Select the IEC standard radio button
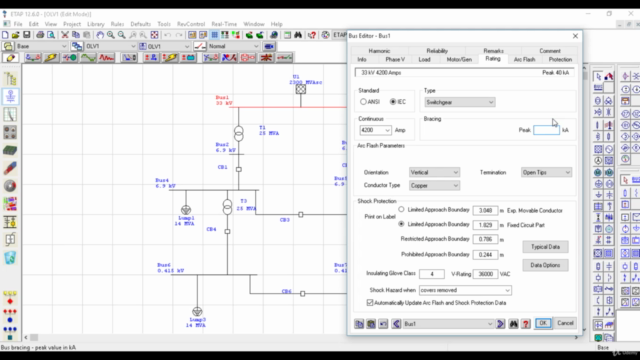640x360 pixels. (393, 102)
